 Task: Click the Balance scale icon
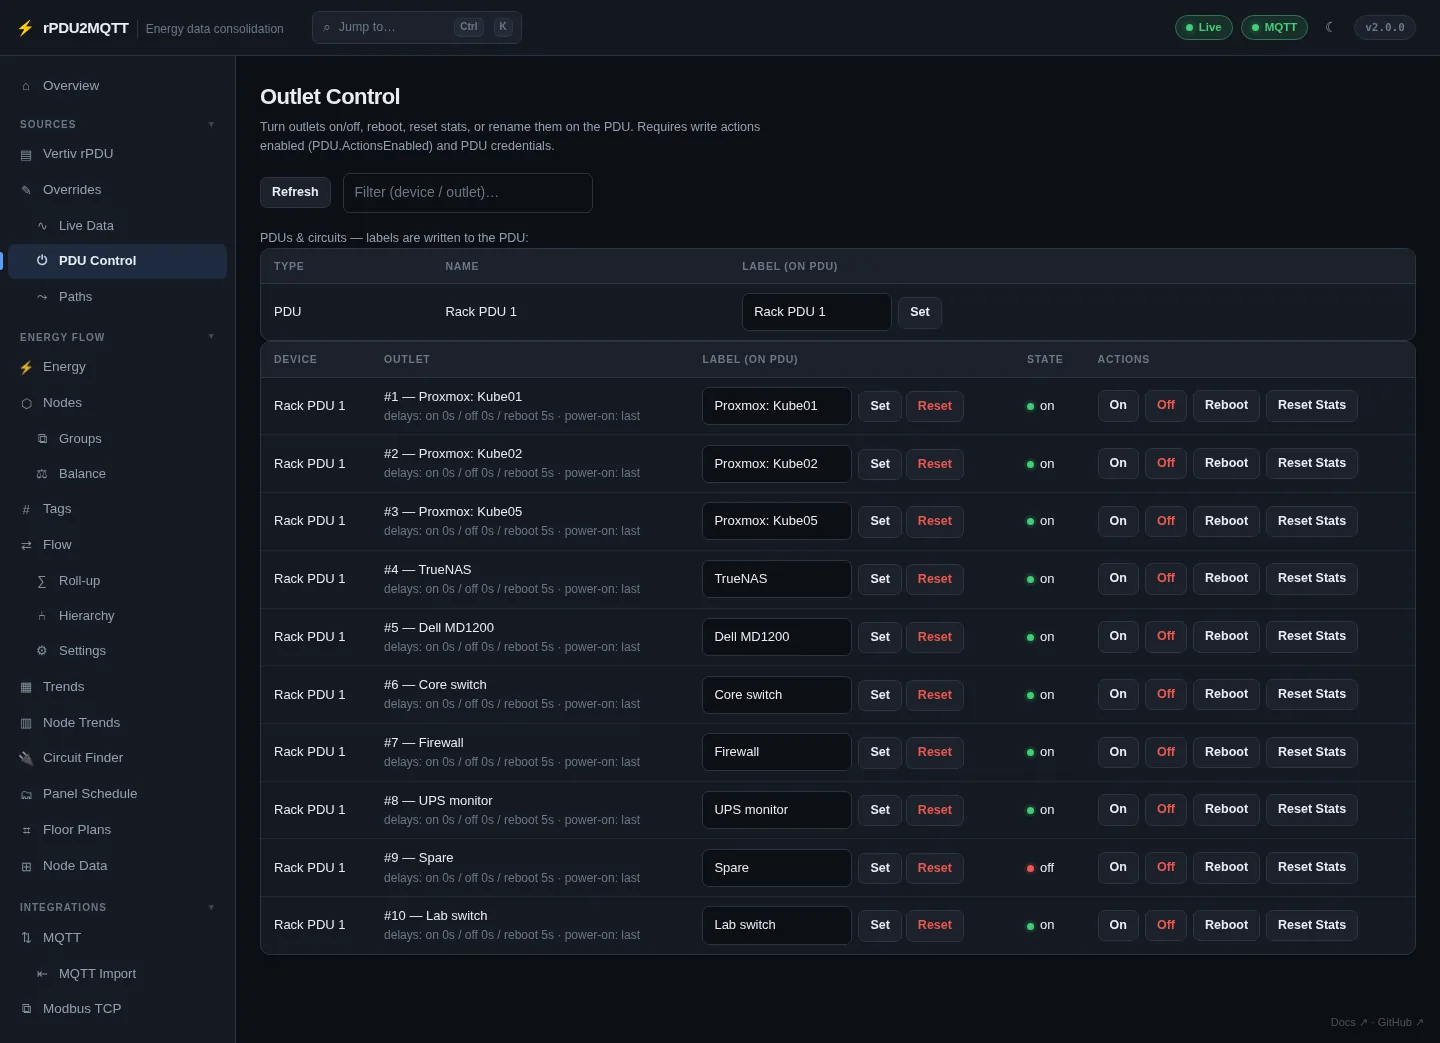pyautogui.click(x=42, y=474)
